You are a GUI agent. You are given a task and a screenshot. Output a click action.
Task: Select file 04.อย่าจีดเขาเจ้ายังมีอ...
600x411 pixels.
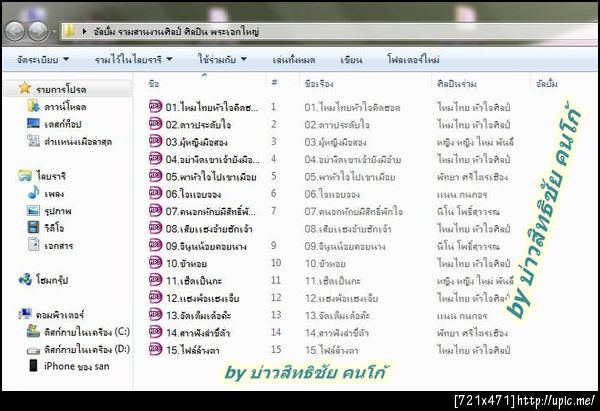tap(213, 160)
